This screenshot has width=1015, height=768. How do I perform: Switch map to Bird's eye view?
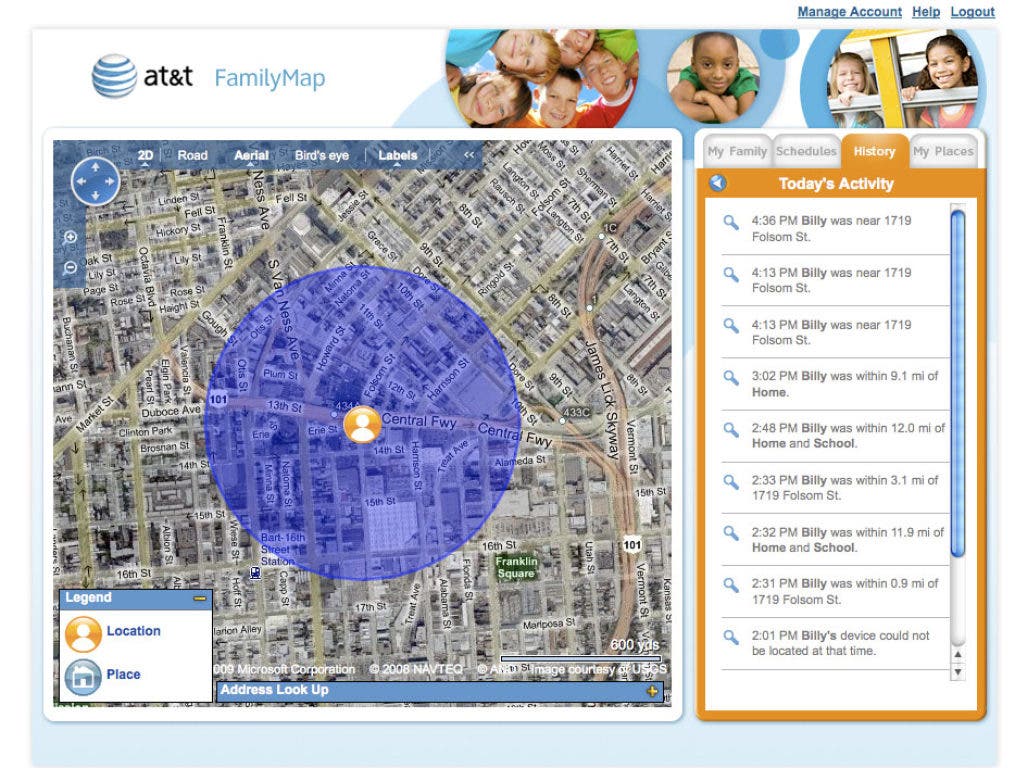click(322, 155)
